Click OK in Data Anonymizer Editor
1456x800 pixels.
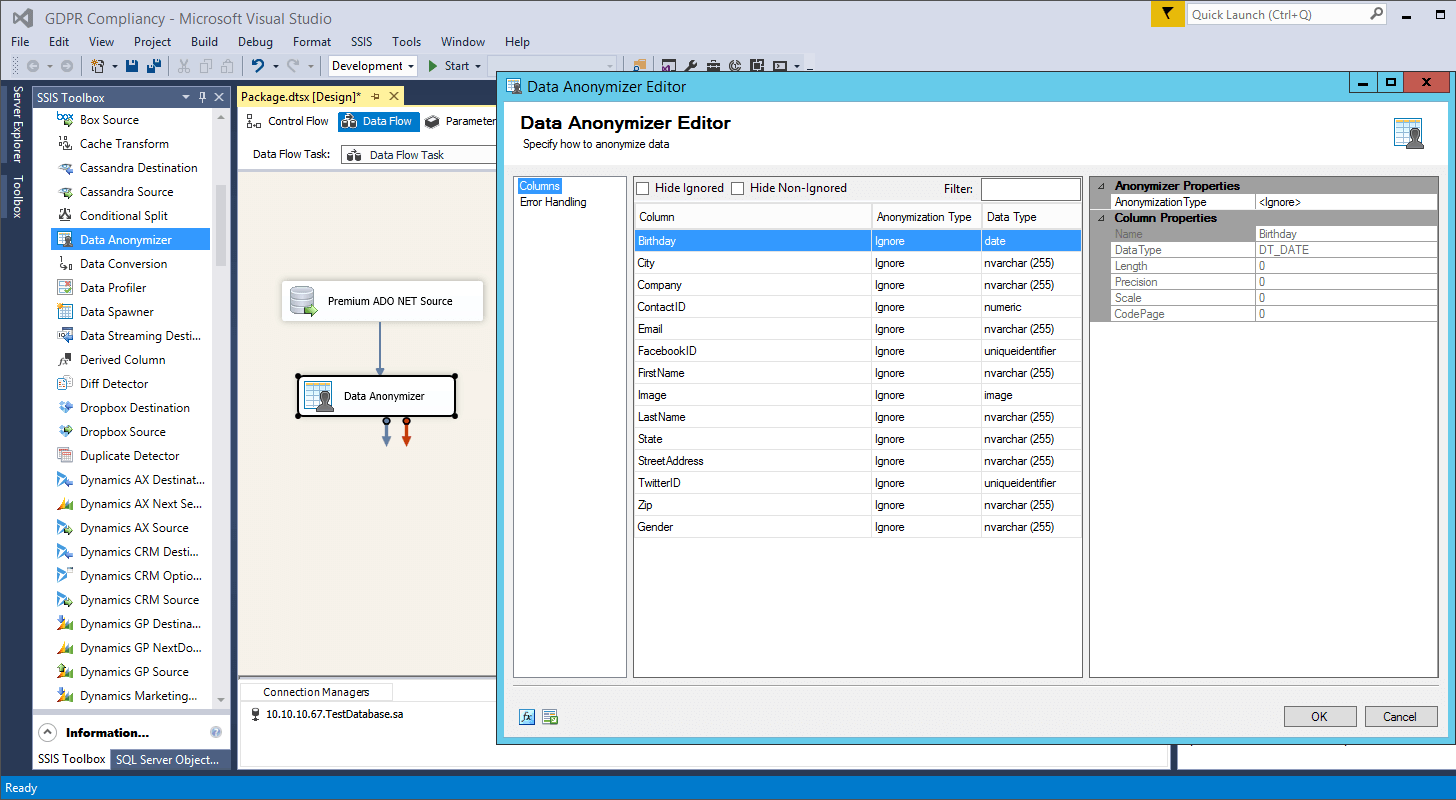coord(1320,716)
